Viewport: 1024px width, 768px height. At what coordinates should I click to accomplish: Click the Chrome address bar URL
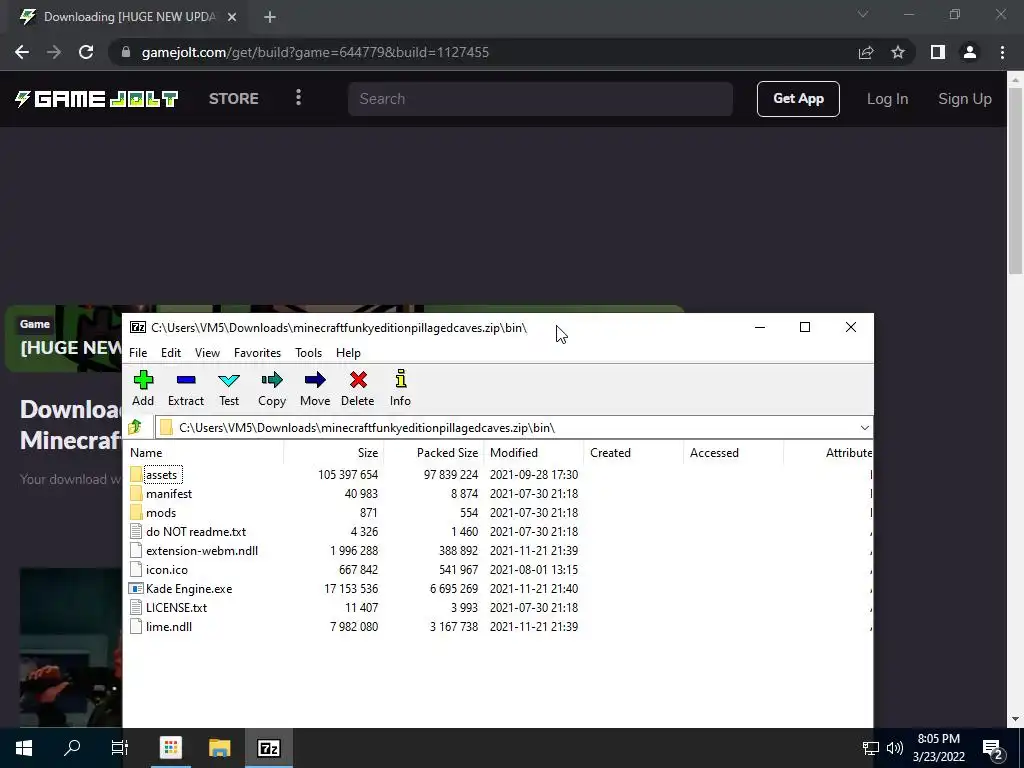click(x=315, y=52)
